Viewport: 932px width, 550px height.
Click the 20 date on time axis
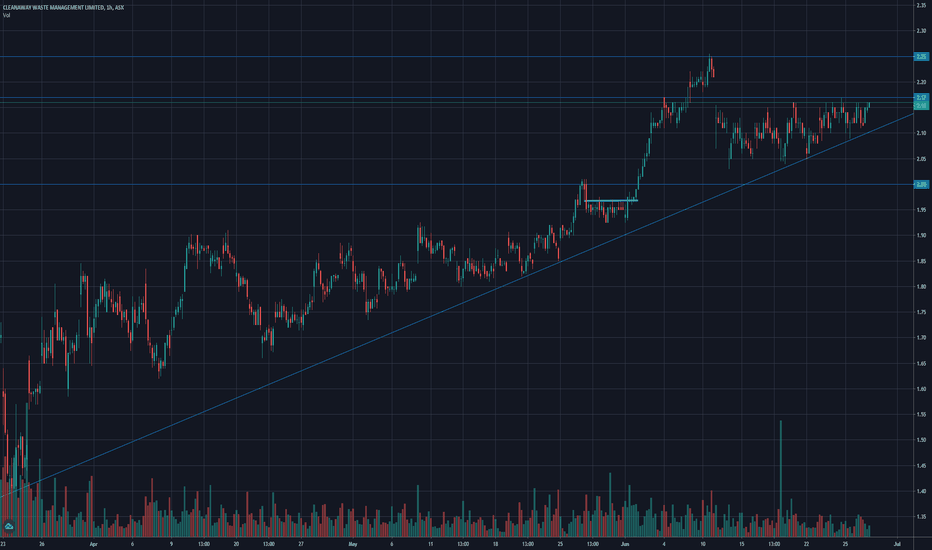tap(236, 544)
